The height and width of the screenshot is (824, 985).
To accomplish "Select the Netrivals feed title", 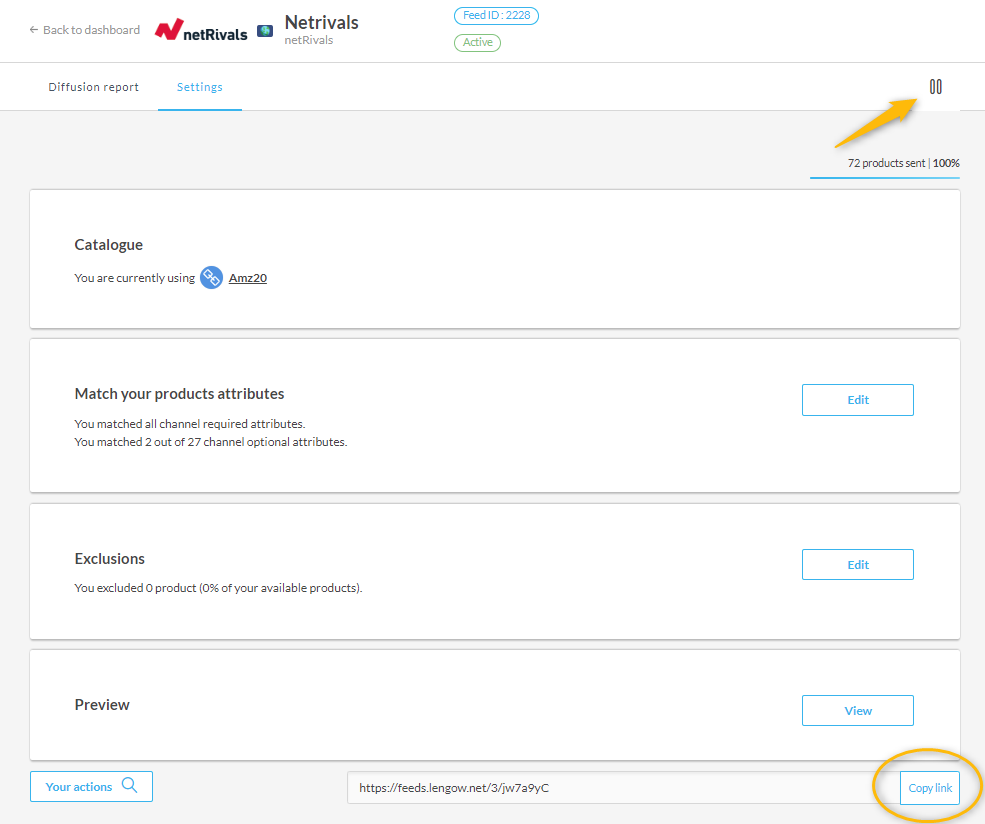I will coord(321,22).
